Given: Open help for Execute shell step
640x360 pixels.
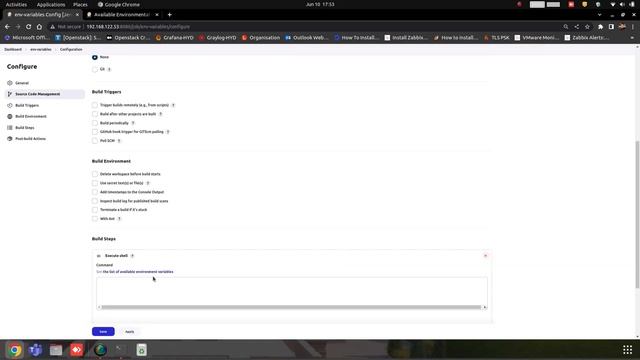Looking at the screenshot, I should 132,256.
